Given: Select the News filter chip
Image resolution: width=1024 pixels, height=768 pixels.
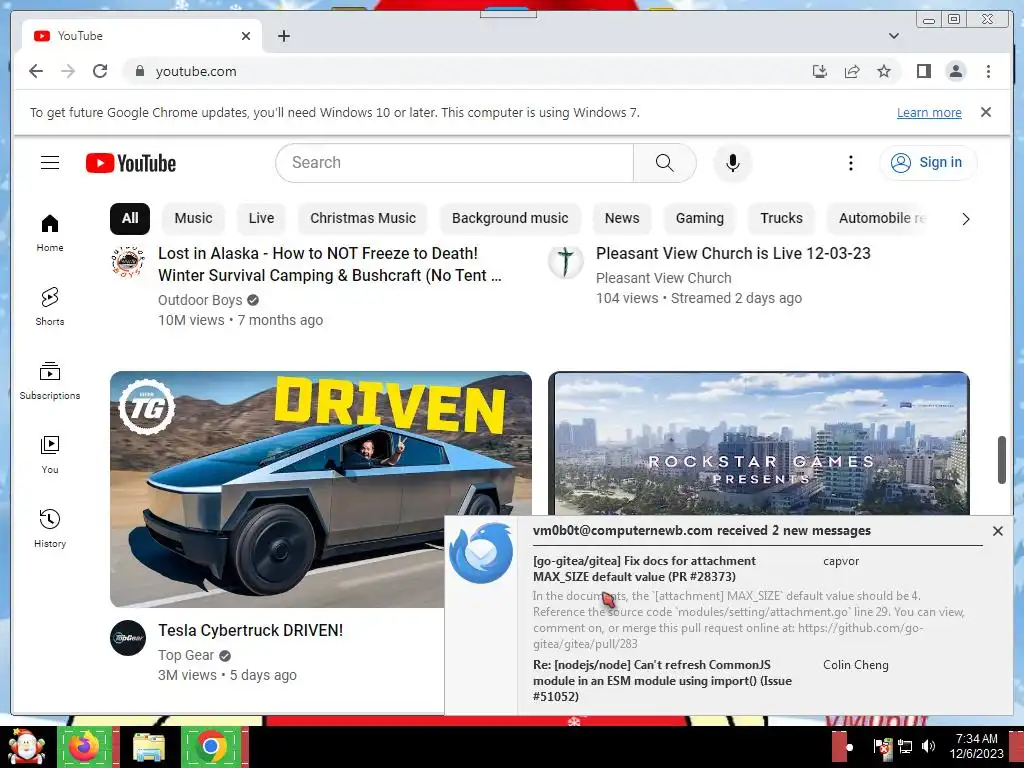Looking at the screenshot, I should pyautogui.click(x=622, y=218).
